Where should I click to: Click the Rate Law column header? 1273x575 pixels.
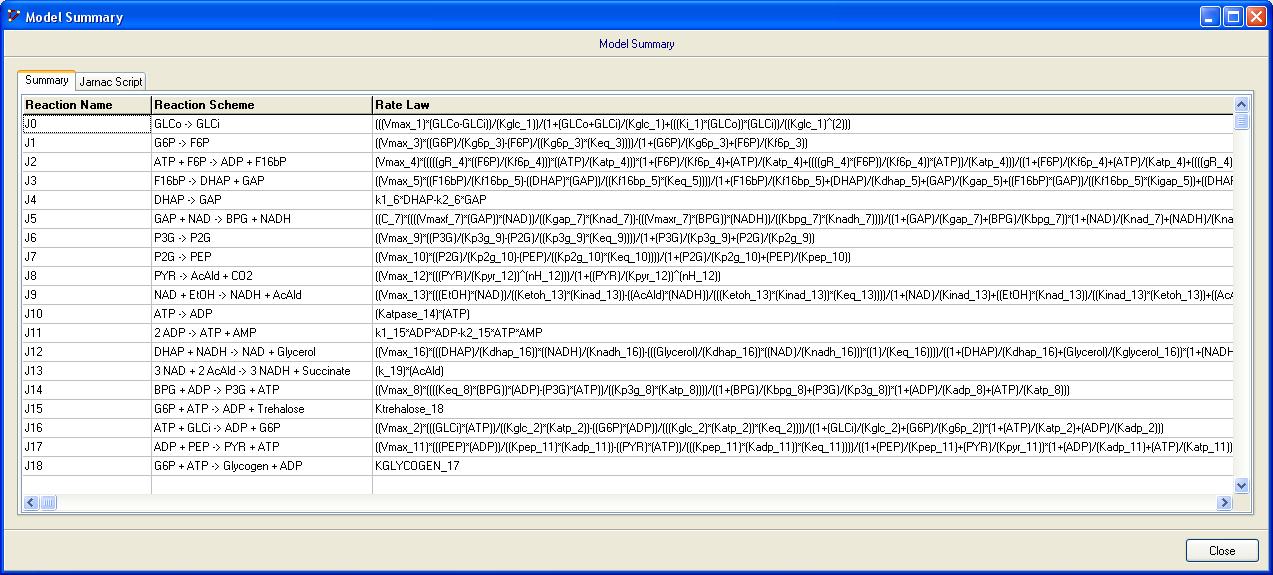(800, 105)
